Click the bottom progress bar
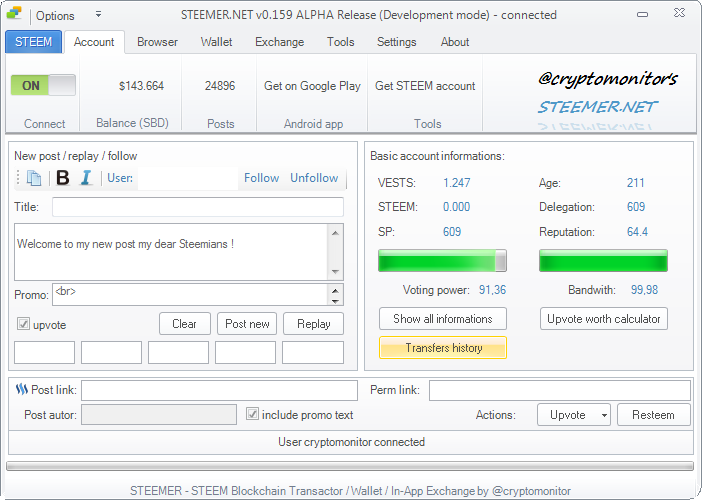The image size is (702, 500). (350, 466)
